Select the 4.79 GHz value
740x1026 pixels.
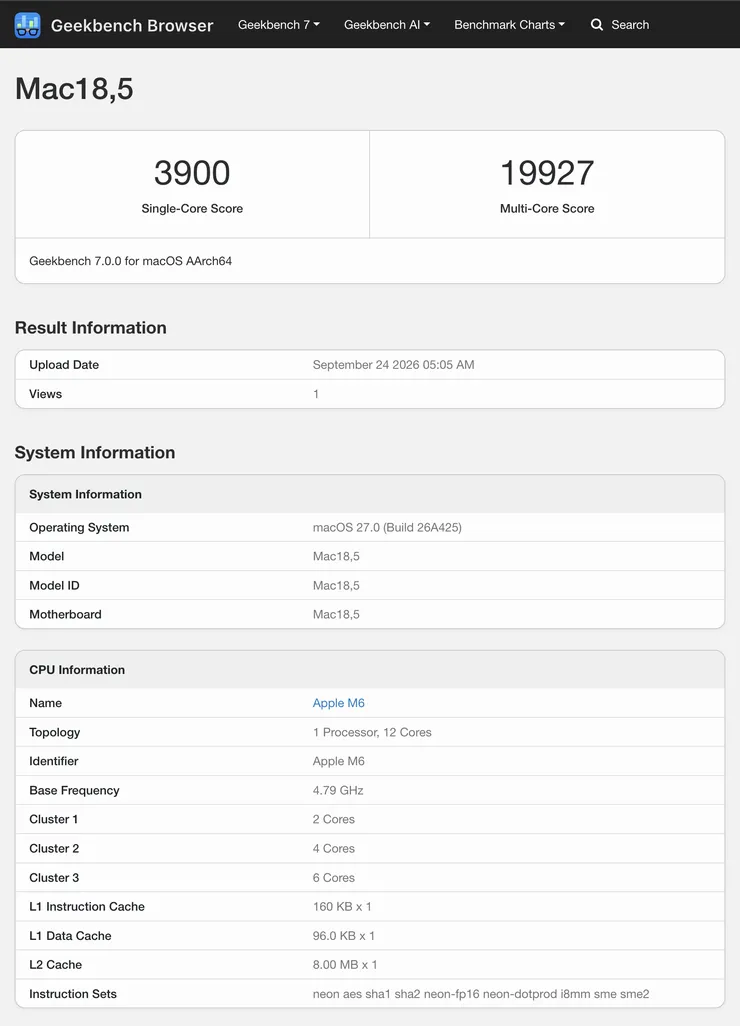pos(338,790)
